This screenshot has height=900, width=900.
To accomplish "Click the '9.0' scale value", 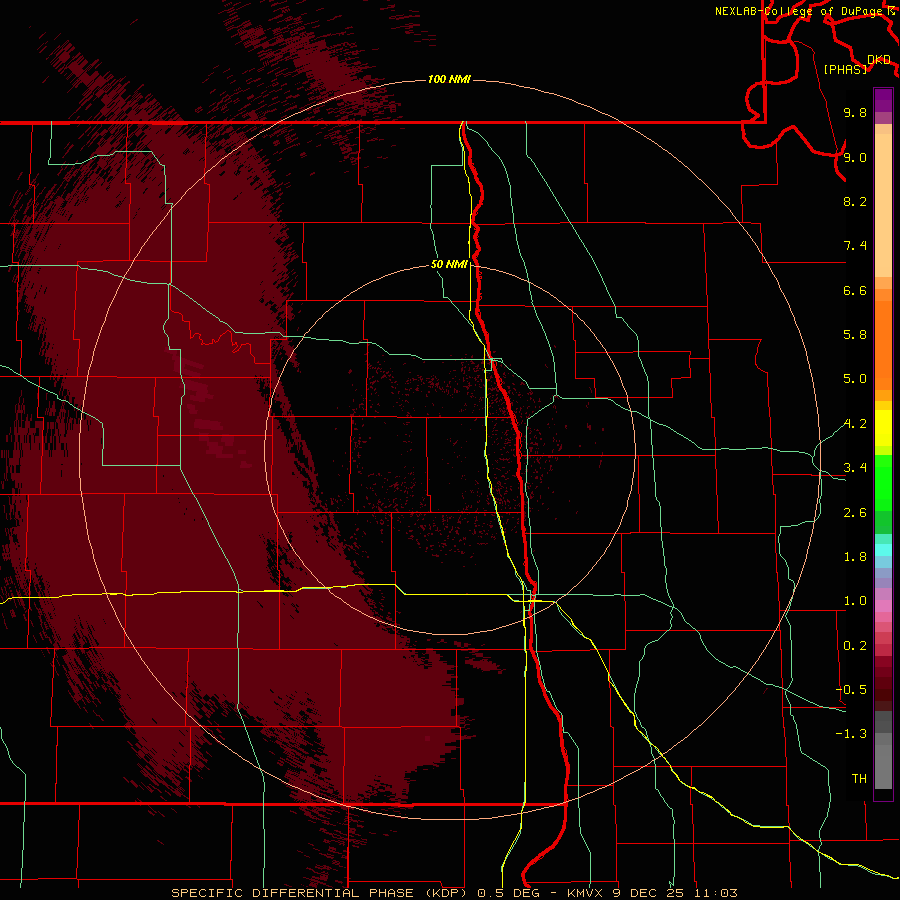I will click(855, 157).
